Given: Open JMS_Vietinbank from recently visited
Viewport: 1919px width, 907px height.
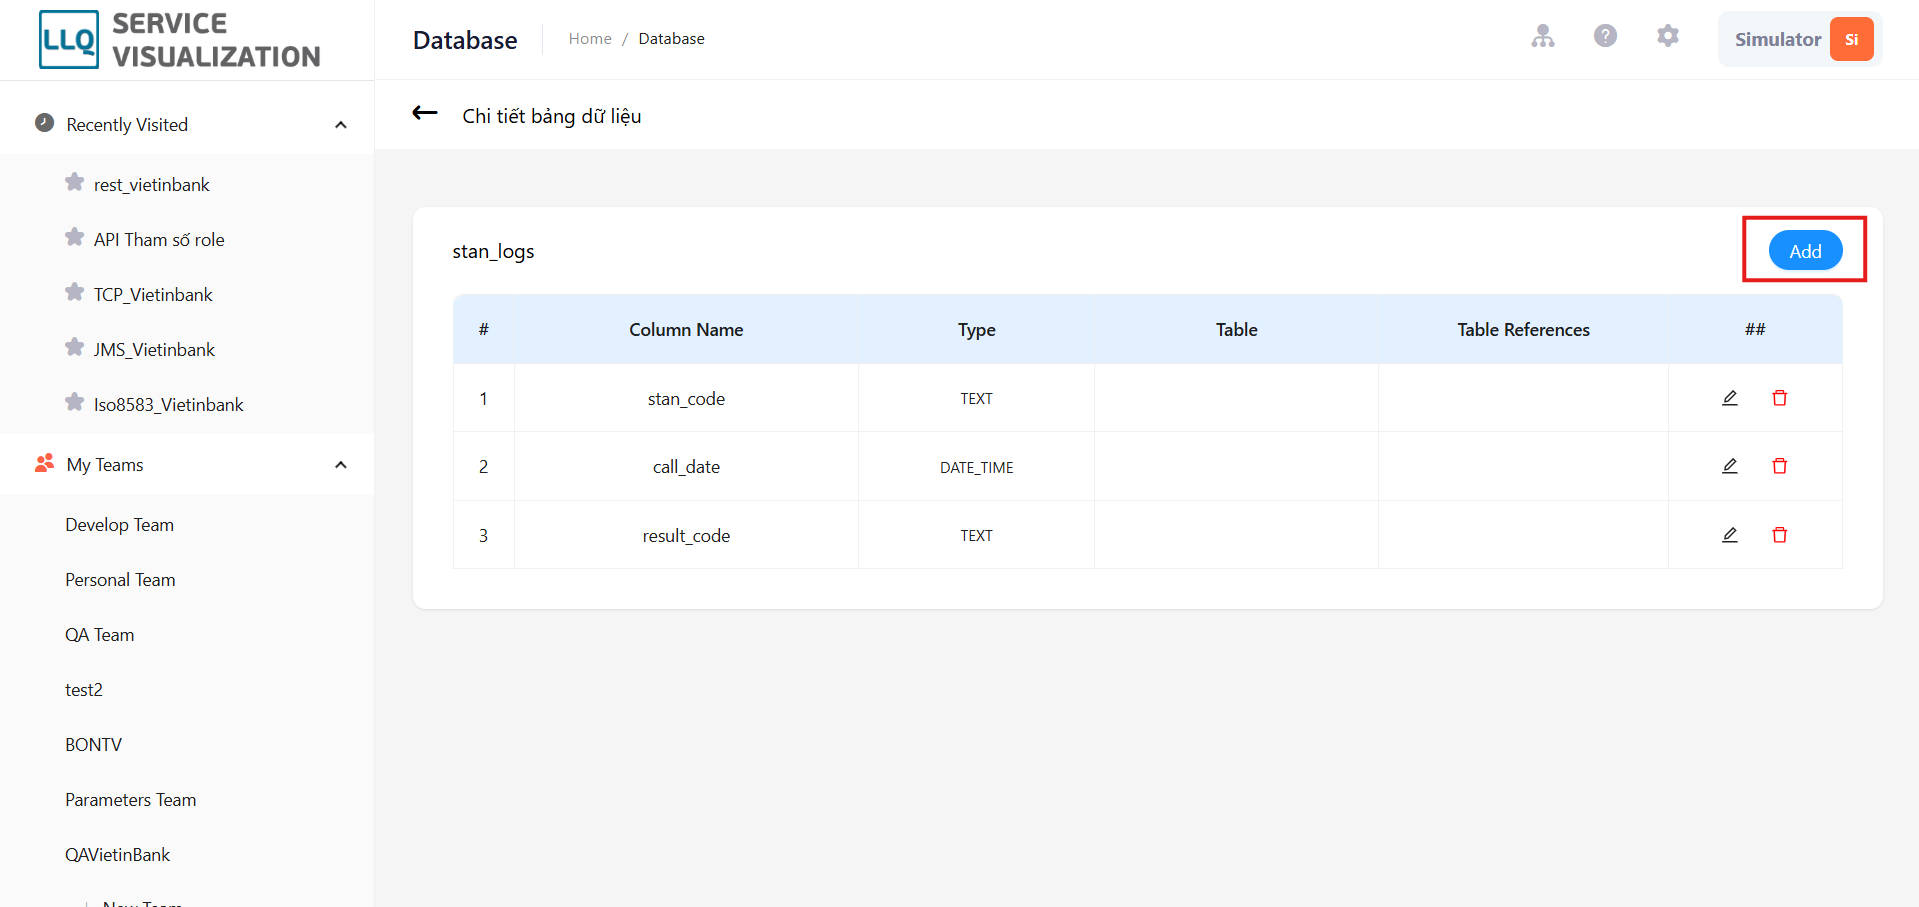Looking at the screenshot, I should [x=154, y=350].
